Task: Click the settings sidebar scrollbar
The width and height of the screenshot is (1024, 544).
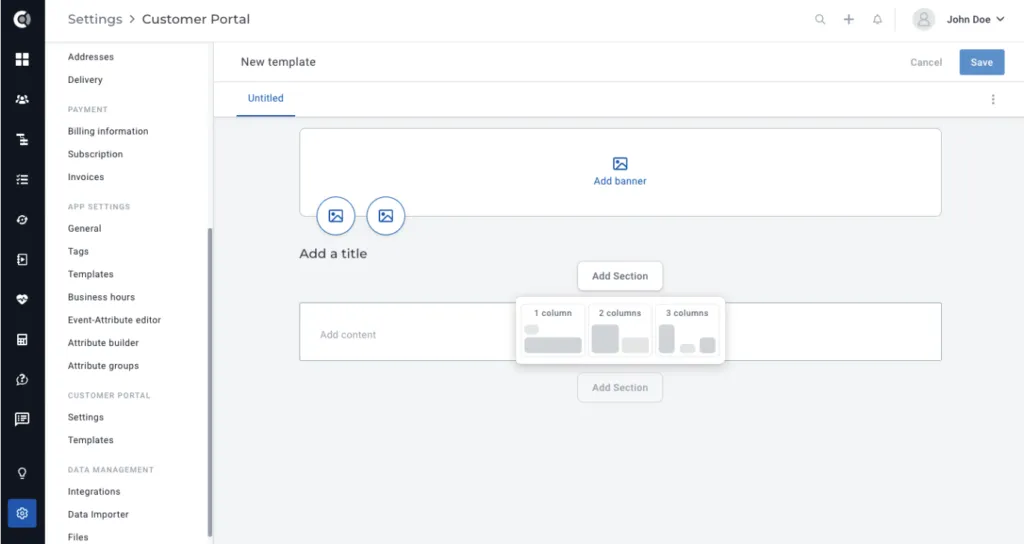Action: [210, 382]
